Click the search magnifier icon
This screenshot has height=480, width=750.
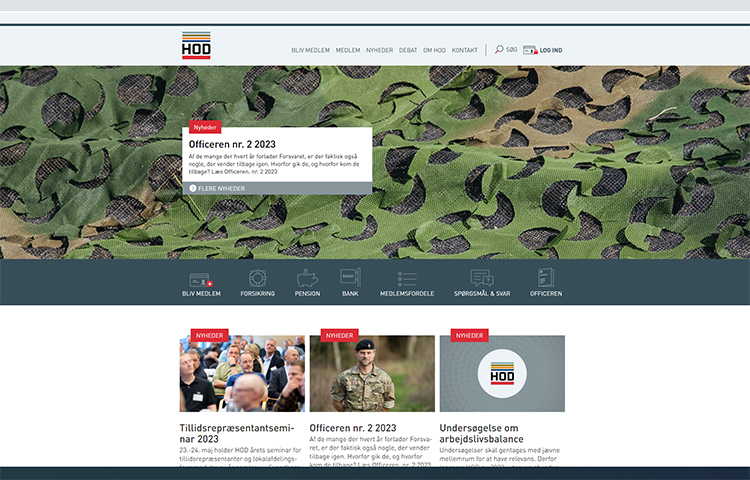(499, 49)
